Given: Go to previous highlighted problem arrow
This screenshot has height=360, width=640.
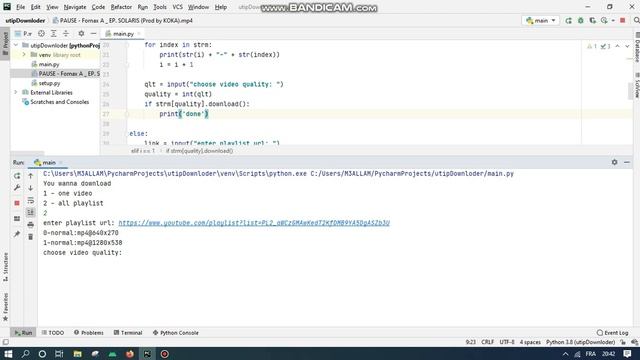Looking at the screenshot, I should point(618,47).
